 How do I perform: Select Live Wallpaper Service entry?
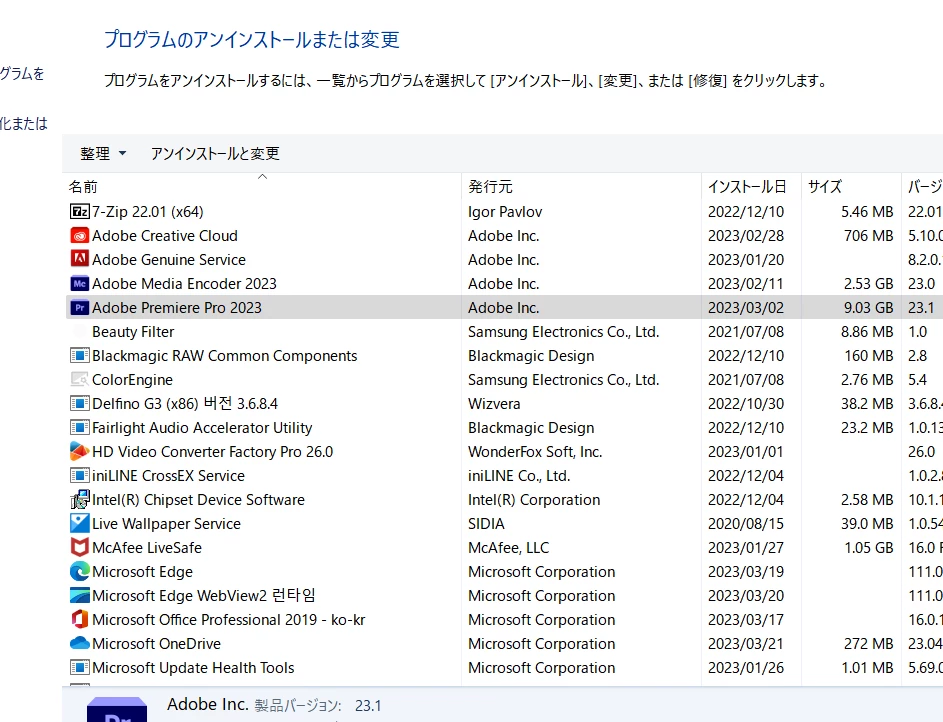(166, 524)
